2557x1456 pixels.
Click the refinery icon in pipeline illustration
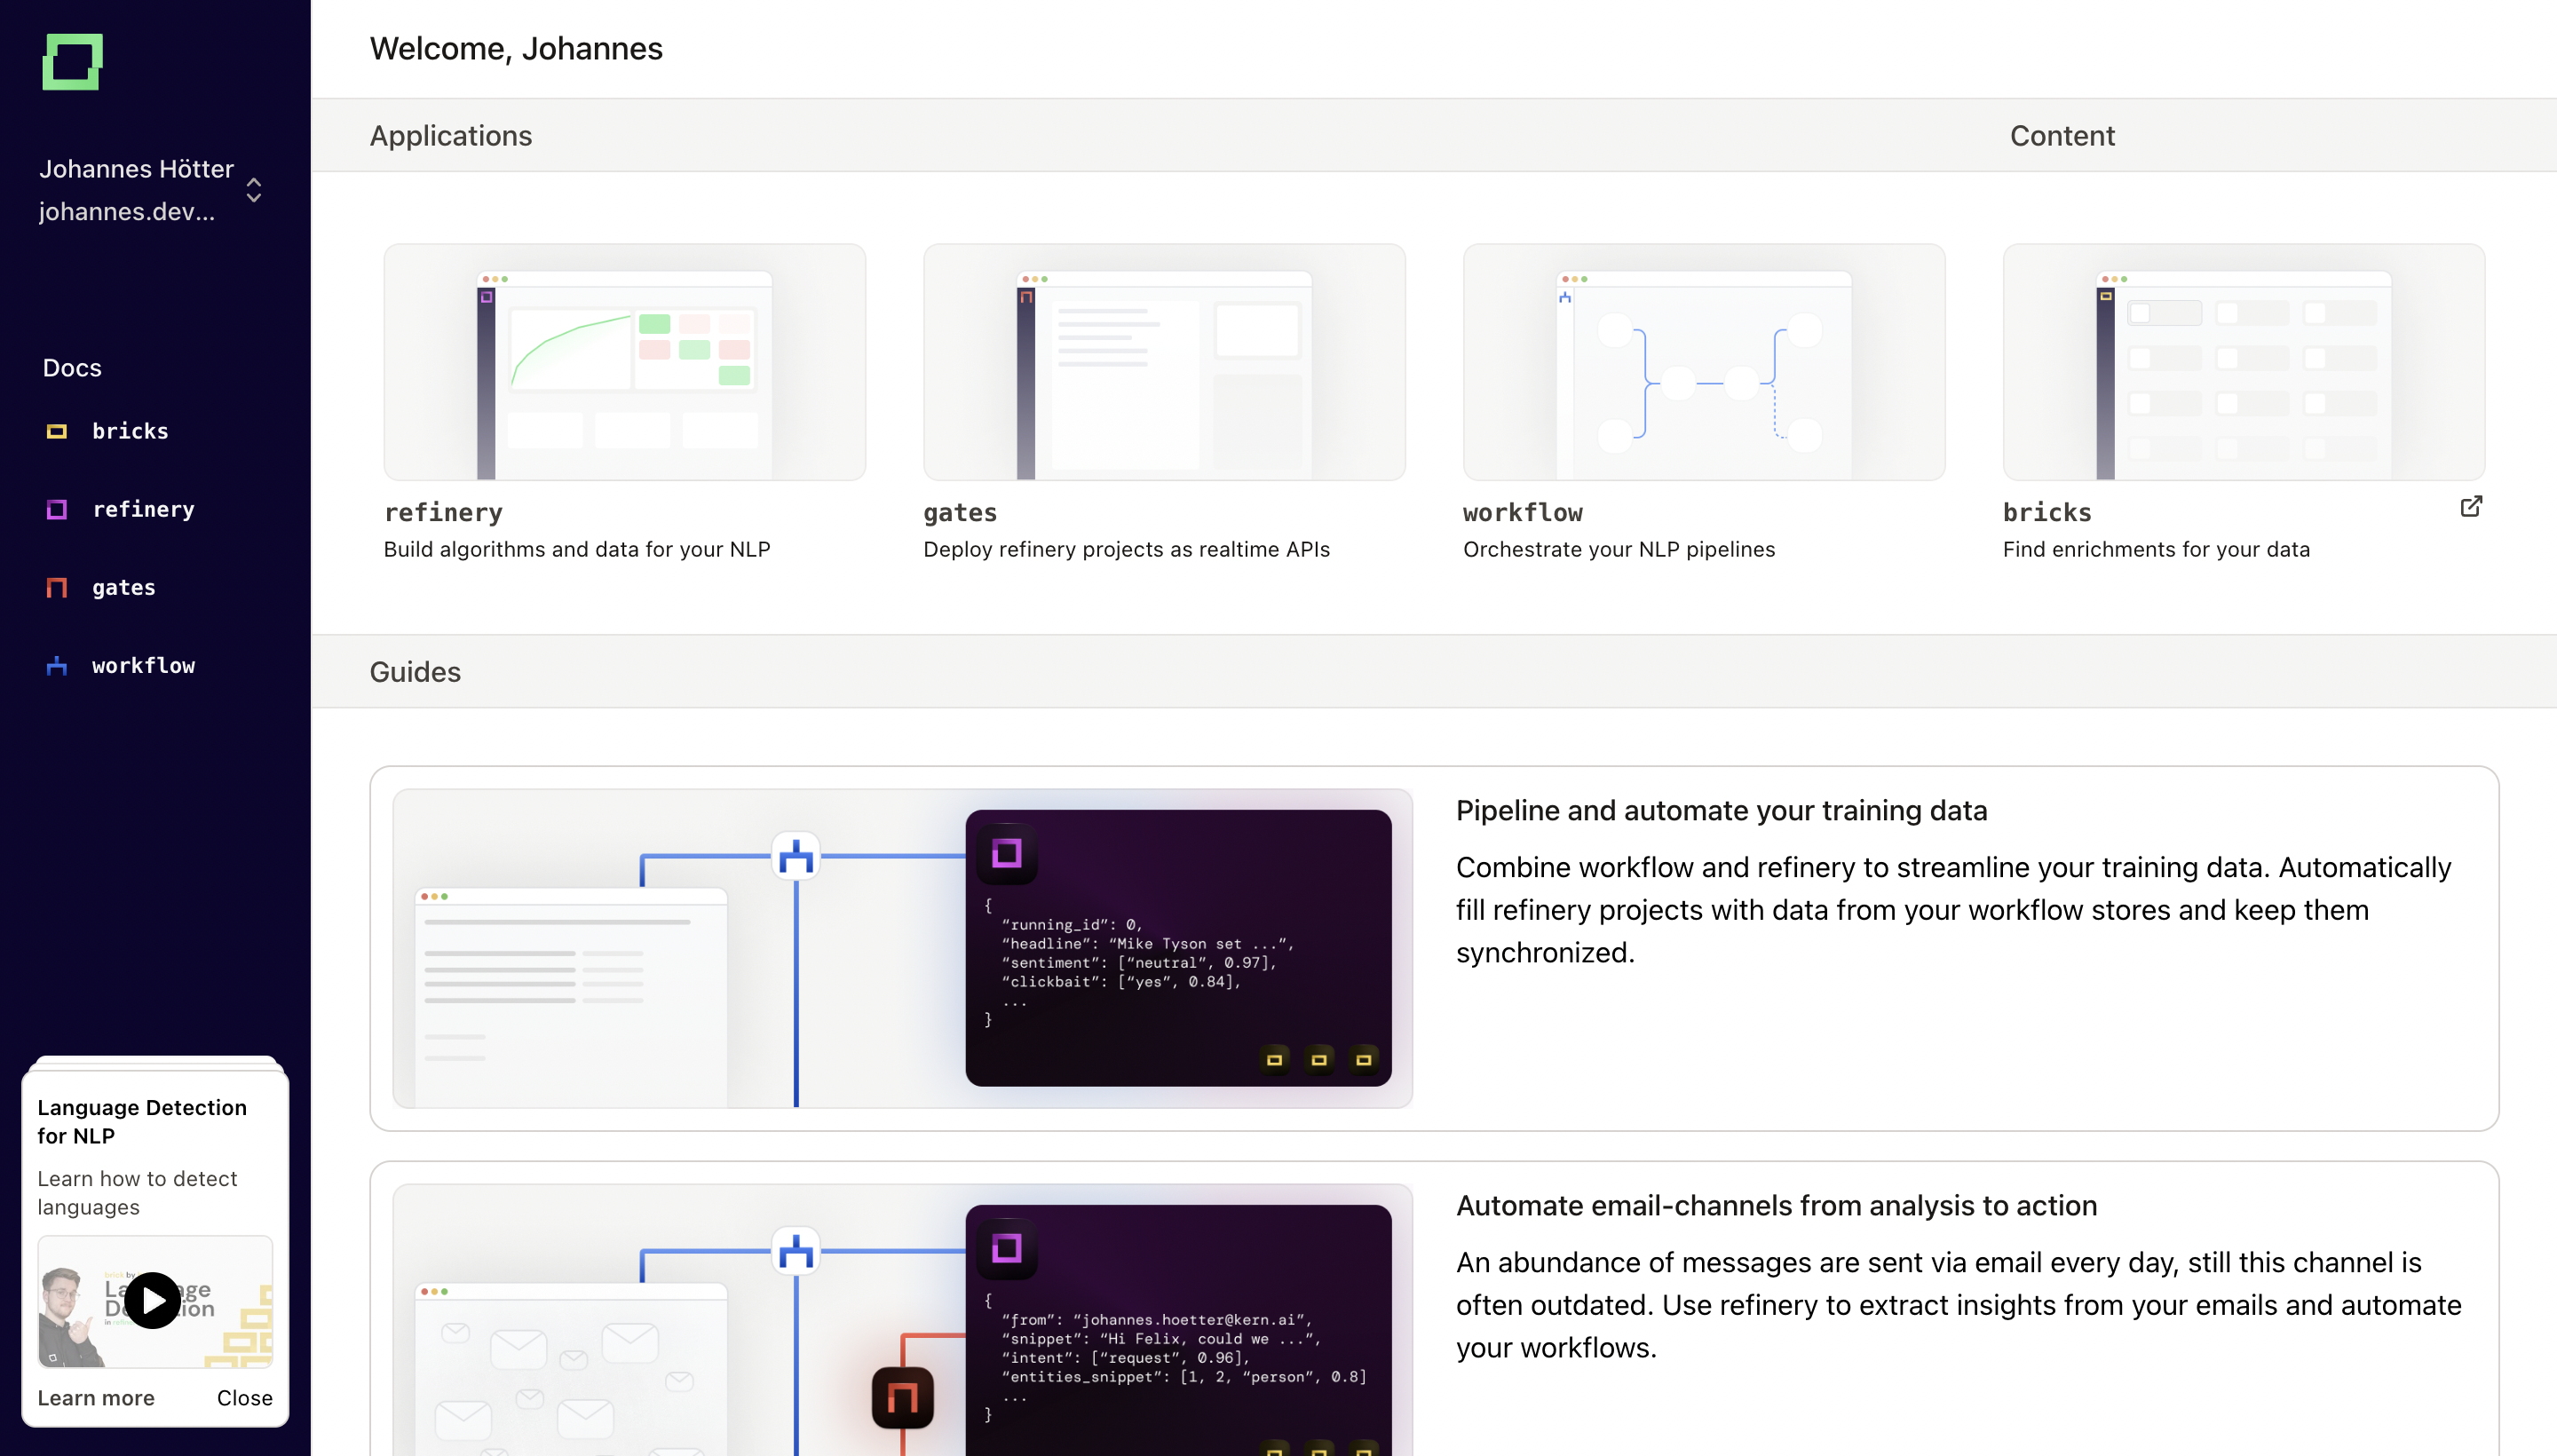[1006, 853]
